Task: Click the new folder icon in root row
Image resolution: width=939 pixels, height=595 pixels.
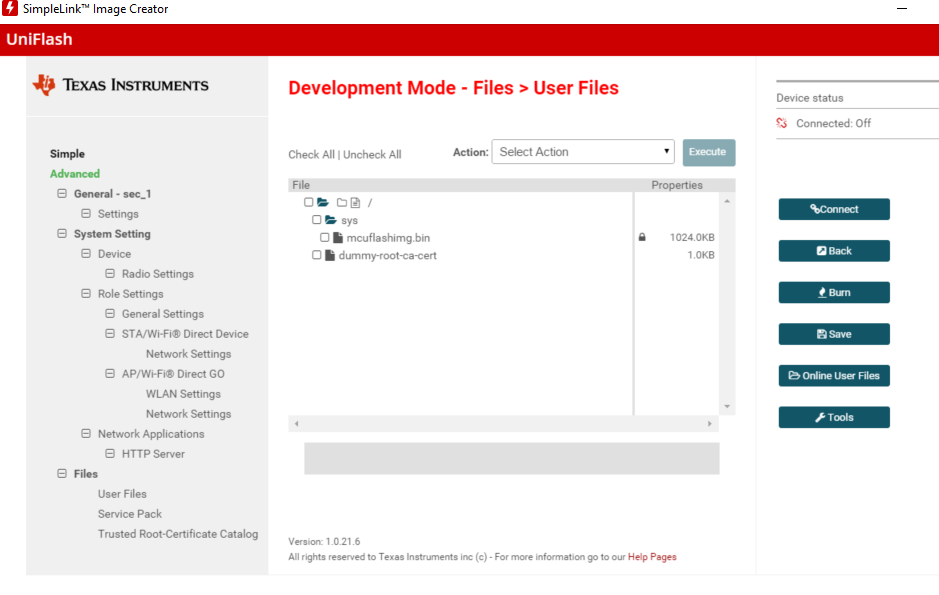Action: tap(342, 202)
